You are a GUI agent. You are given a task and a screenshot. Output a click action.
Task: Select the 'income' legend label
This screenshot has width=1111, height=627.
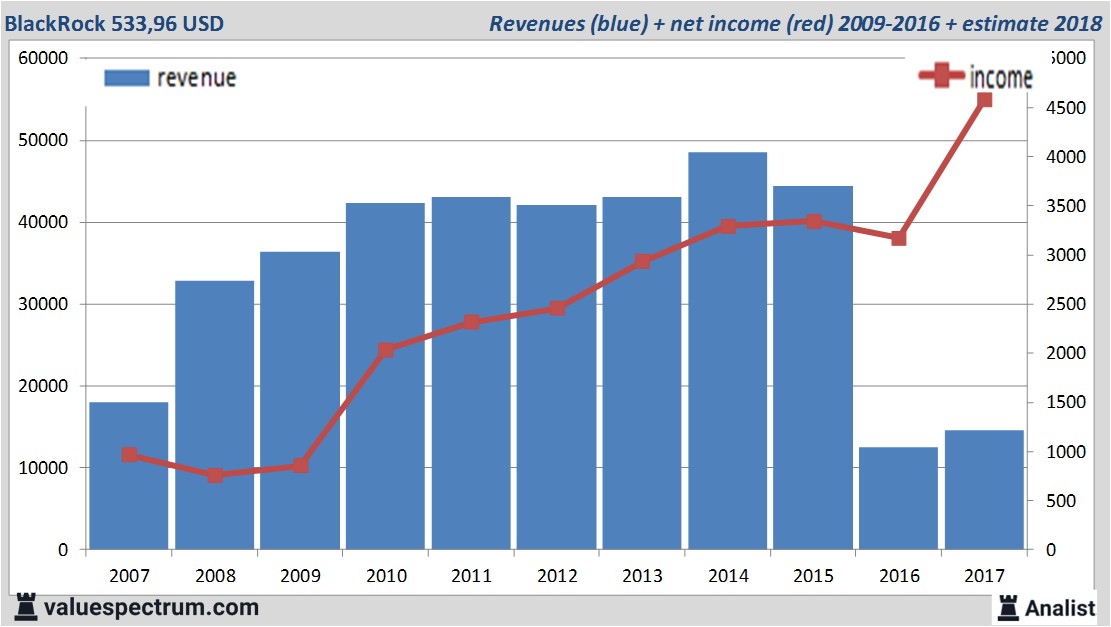1000,77
